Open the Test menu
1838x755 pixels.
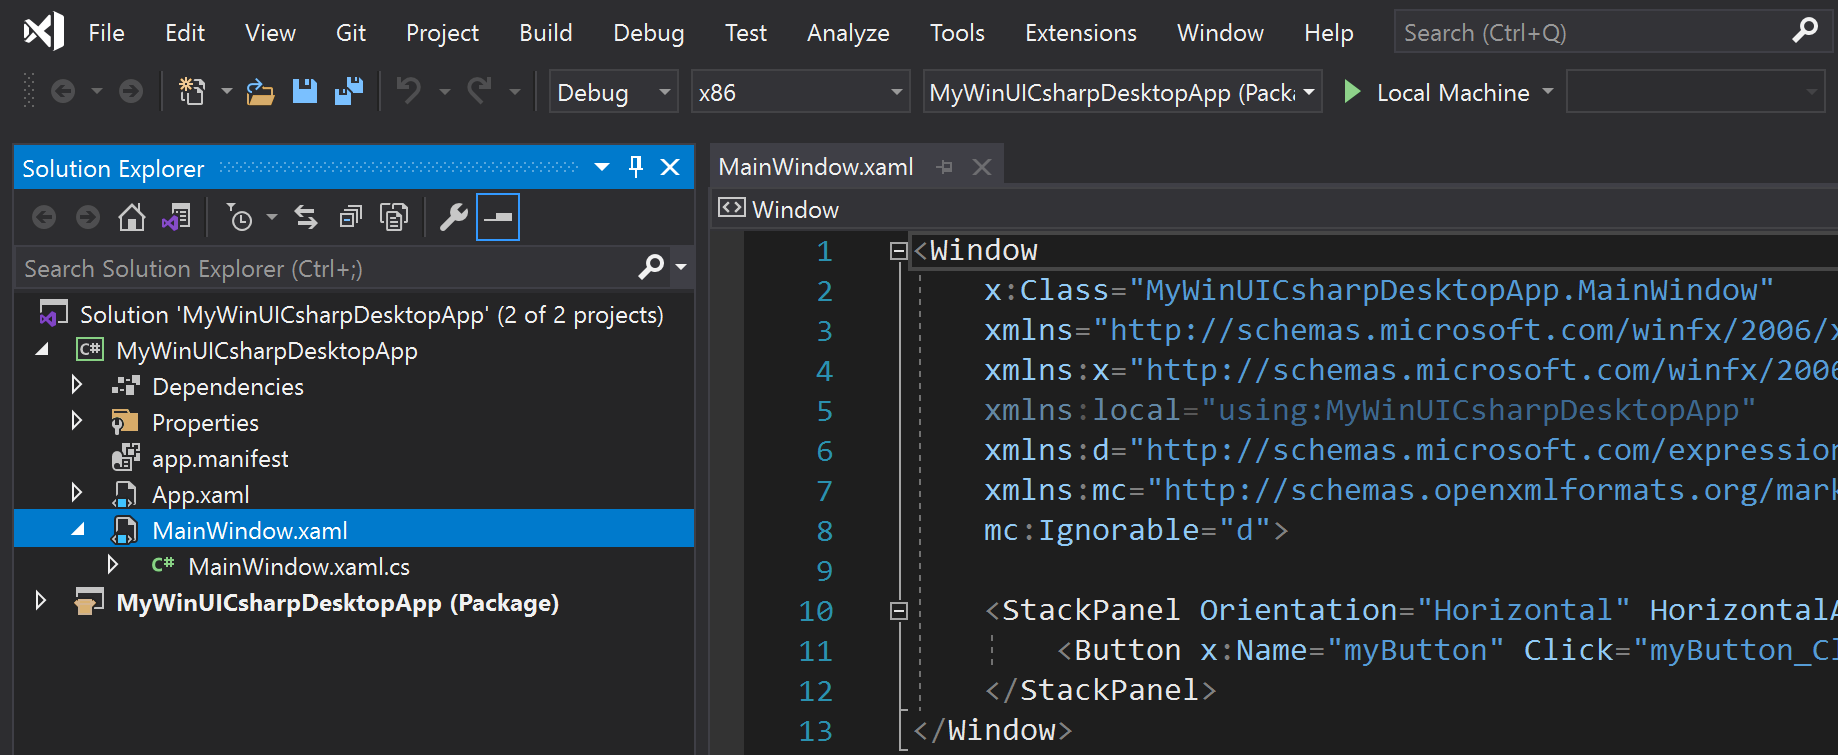click(x=746, y=33)
